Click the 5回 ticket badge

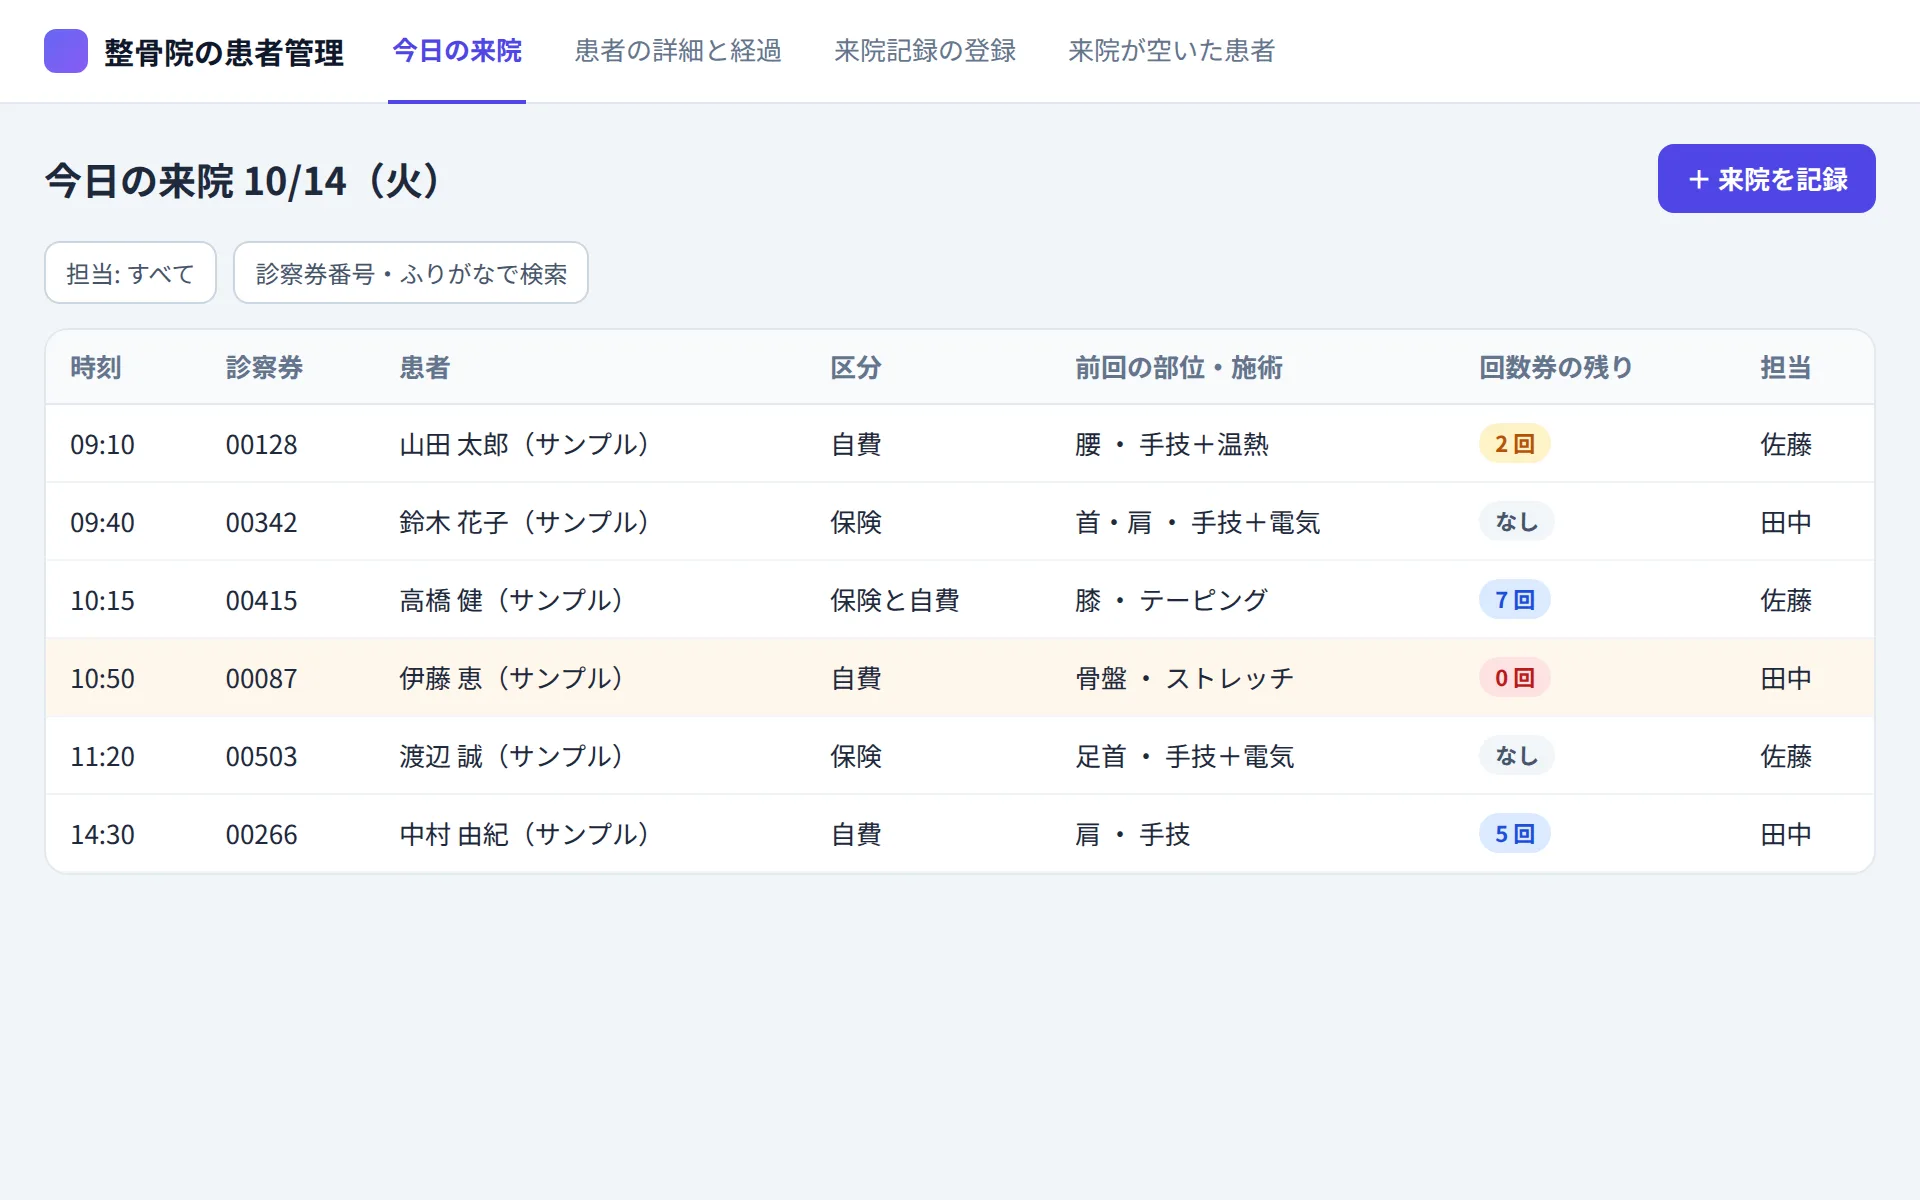(1514, 834)
